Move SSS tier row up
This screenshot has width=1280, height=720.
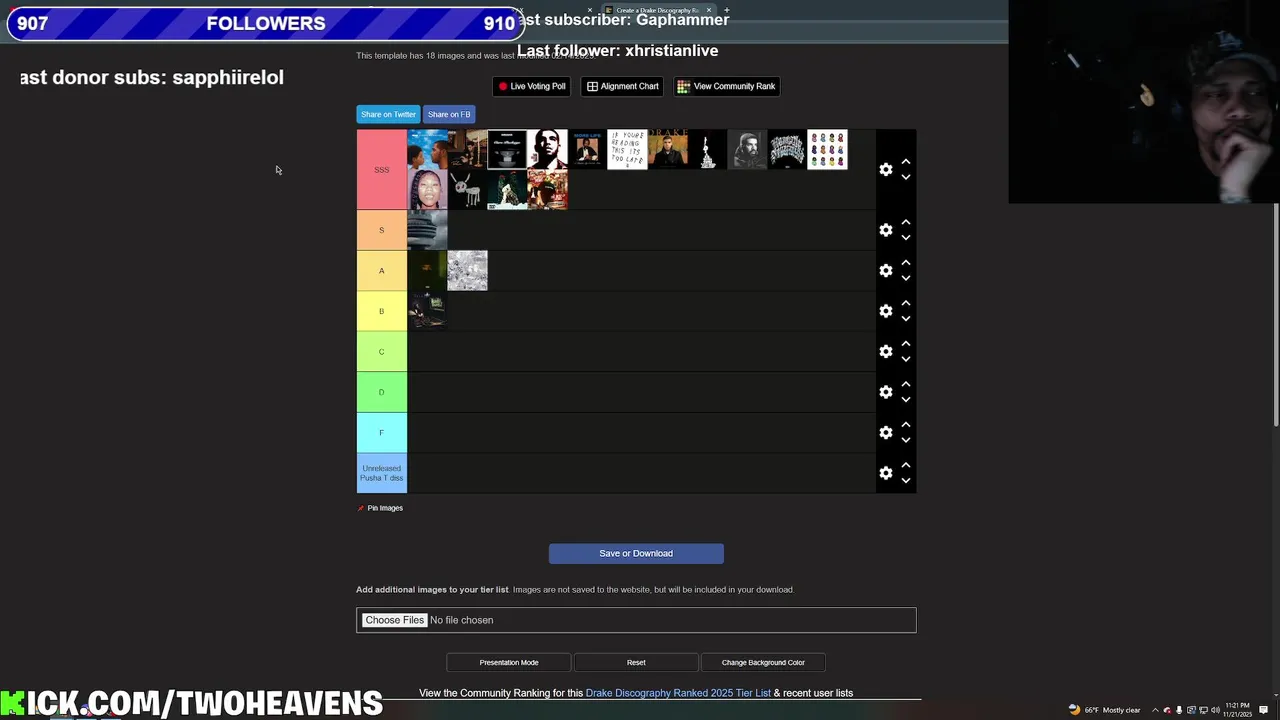pyautogui.click(x=905, y=162)
